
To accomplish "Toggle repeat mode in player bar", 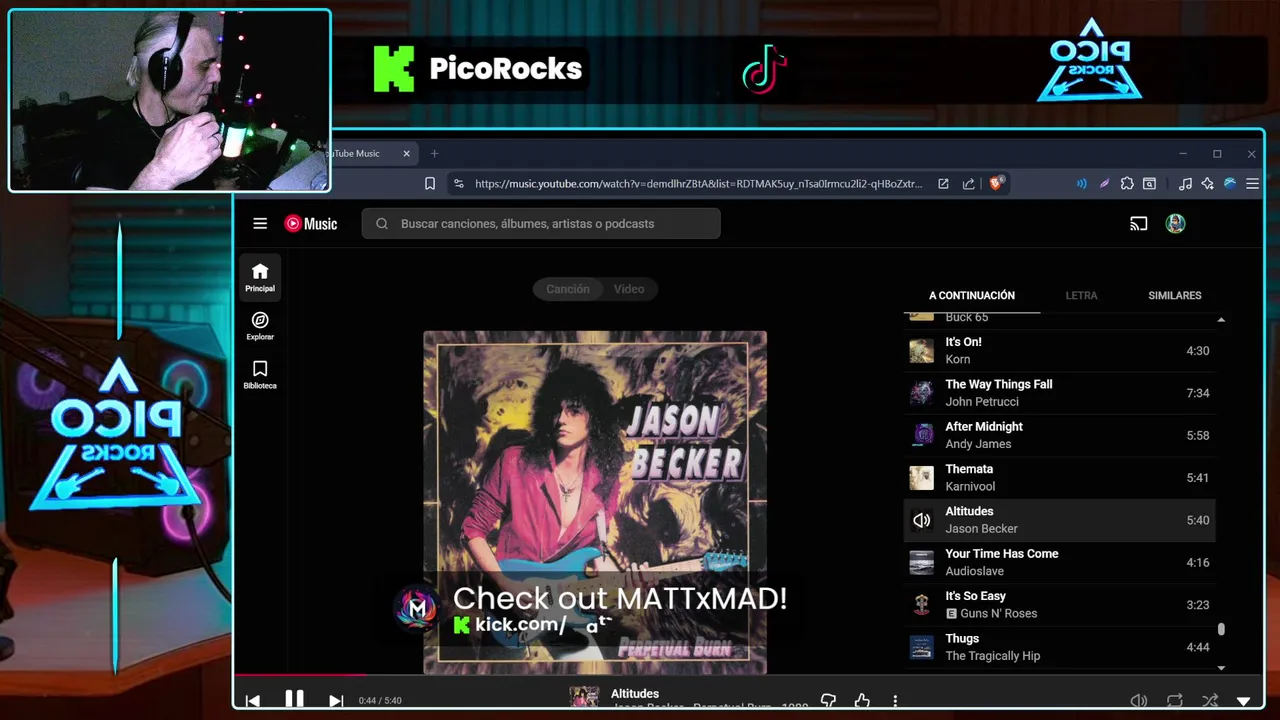I will tap(1175, 701).
